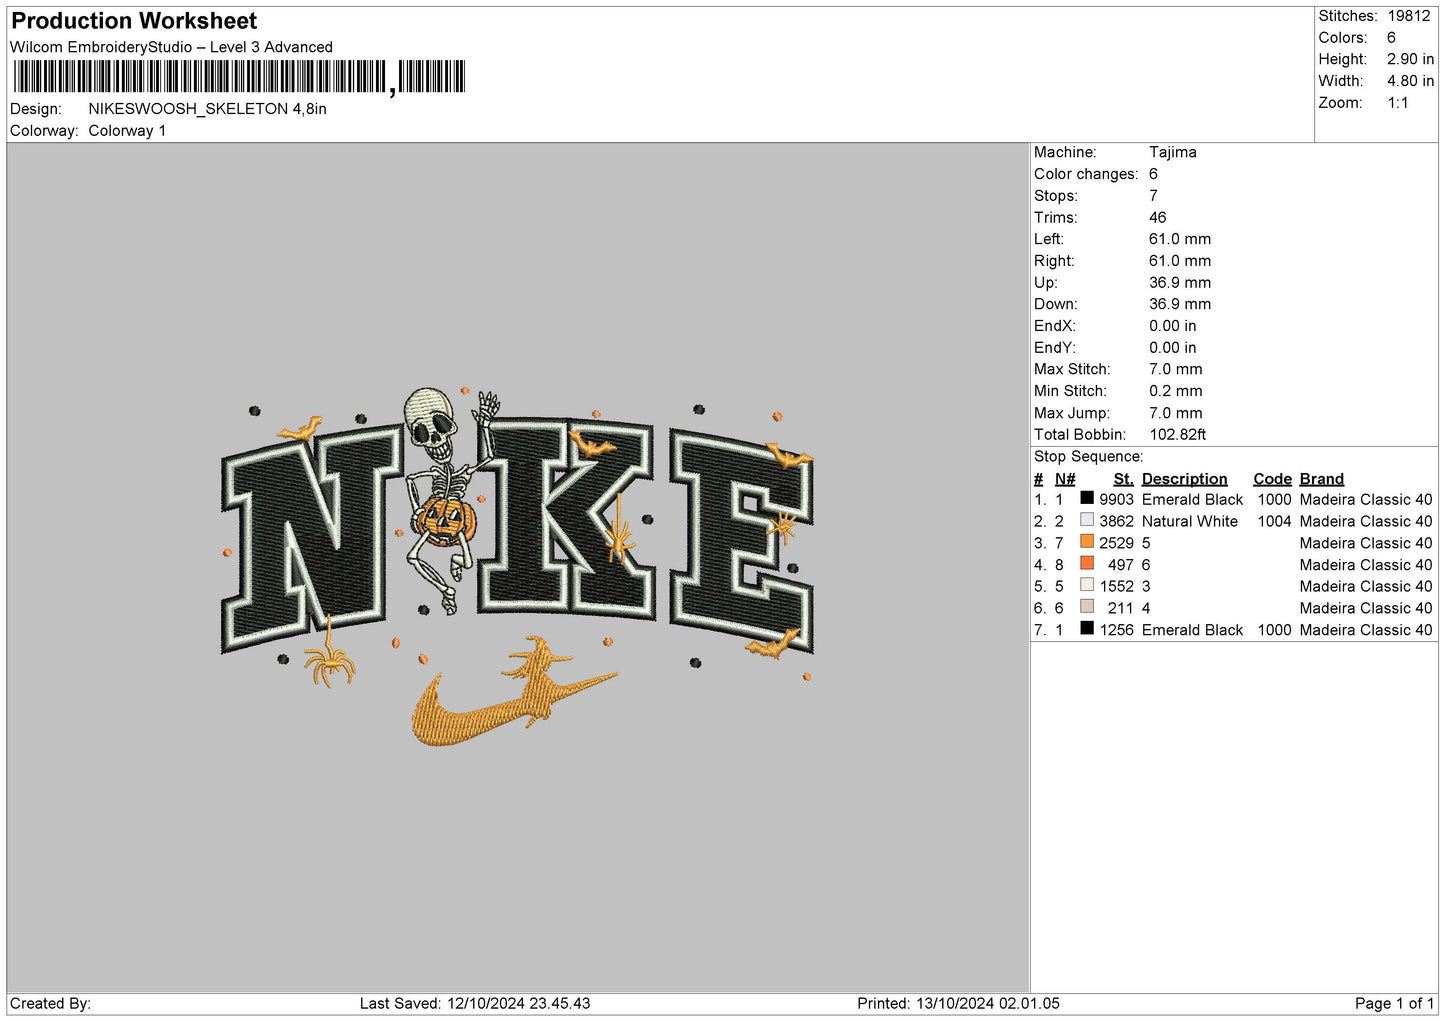The image size is (1445, 1021).
Task: Click the stitch count 2529
Action: tap(1116, 544)
